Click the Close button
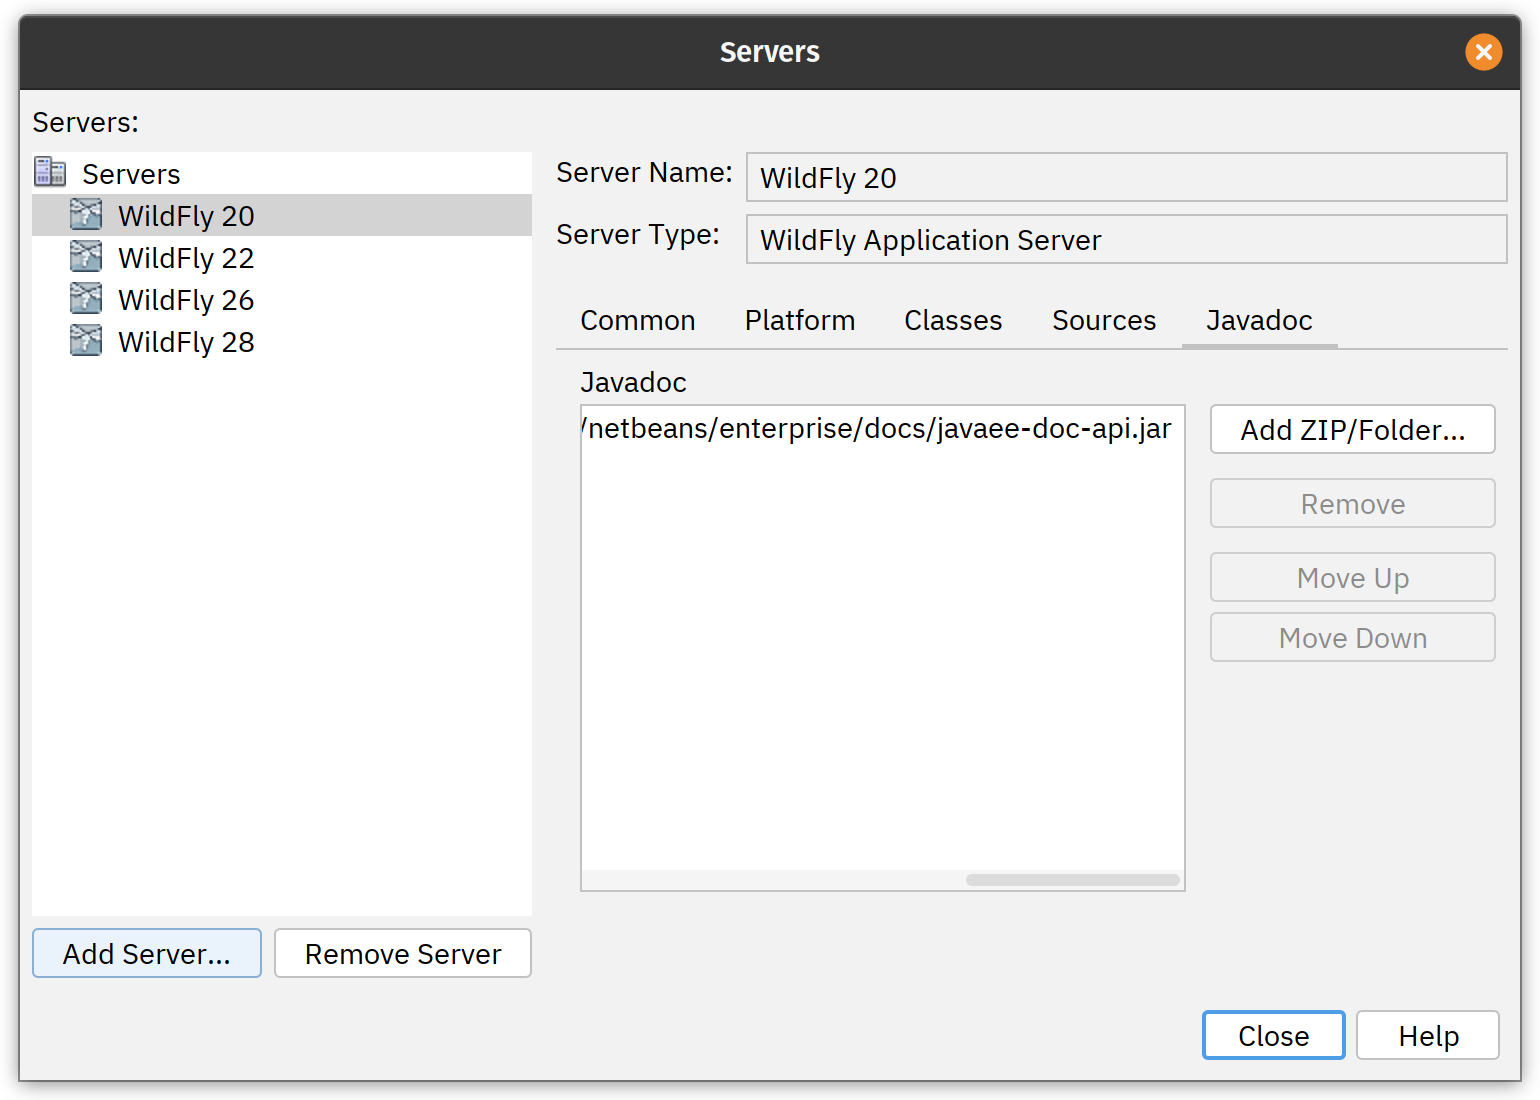1540x1100 pixels. click(1274, 1035)
